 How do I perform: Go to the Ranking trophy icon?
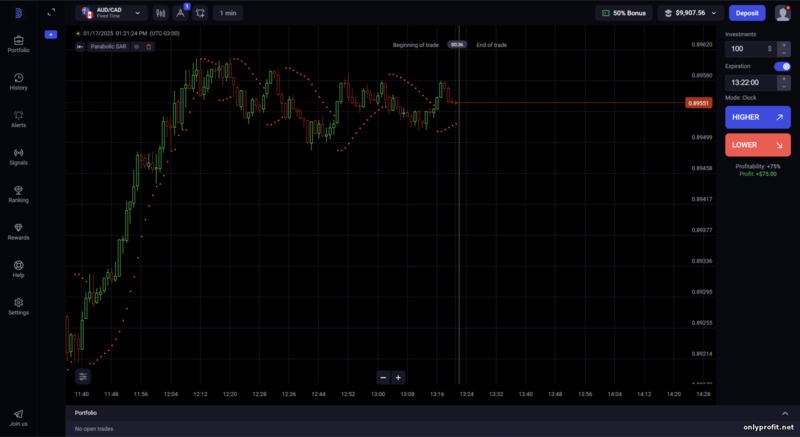point(18,193)
